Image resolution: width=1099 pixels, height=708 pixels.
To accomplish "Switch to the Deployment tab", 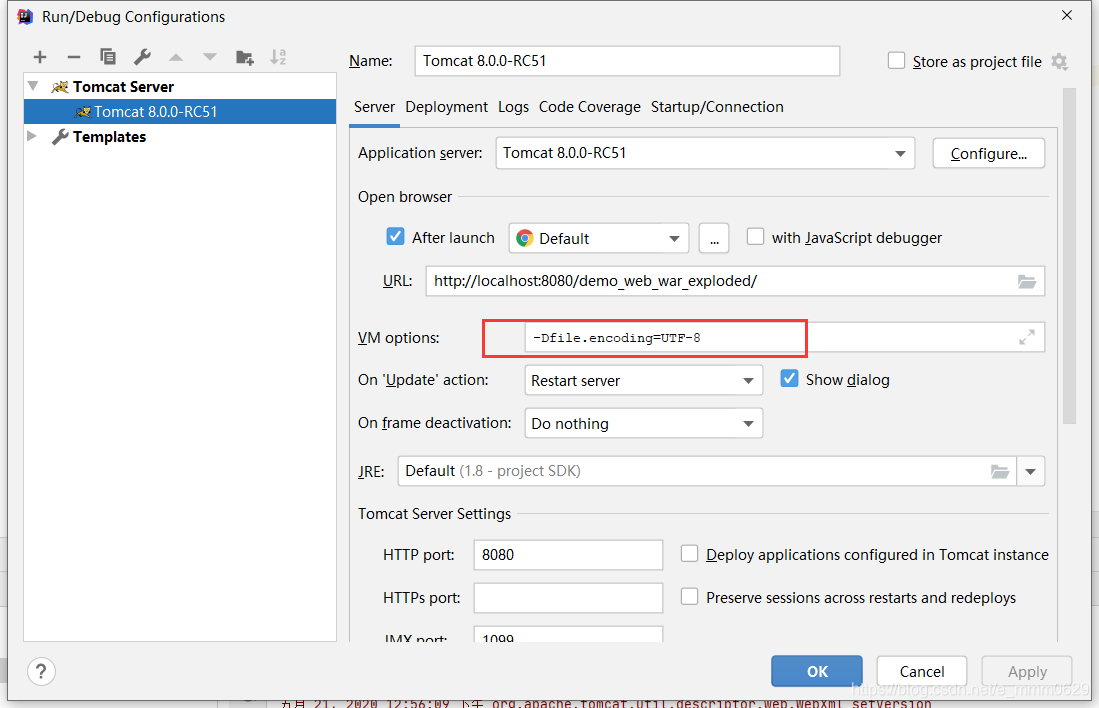I will 446,107.
